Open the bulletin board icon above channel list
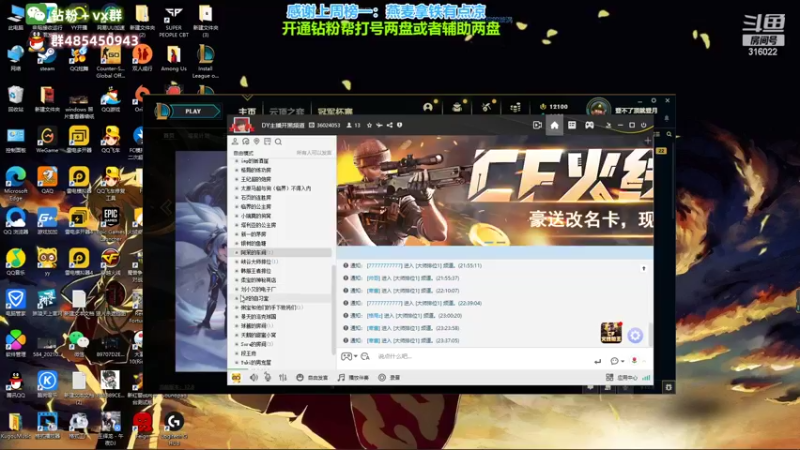The height and width of the screenshot is (450, 800). point(267,141)
